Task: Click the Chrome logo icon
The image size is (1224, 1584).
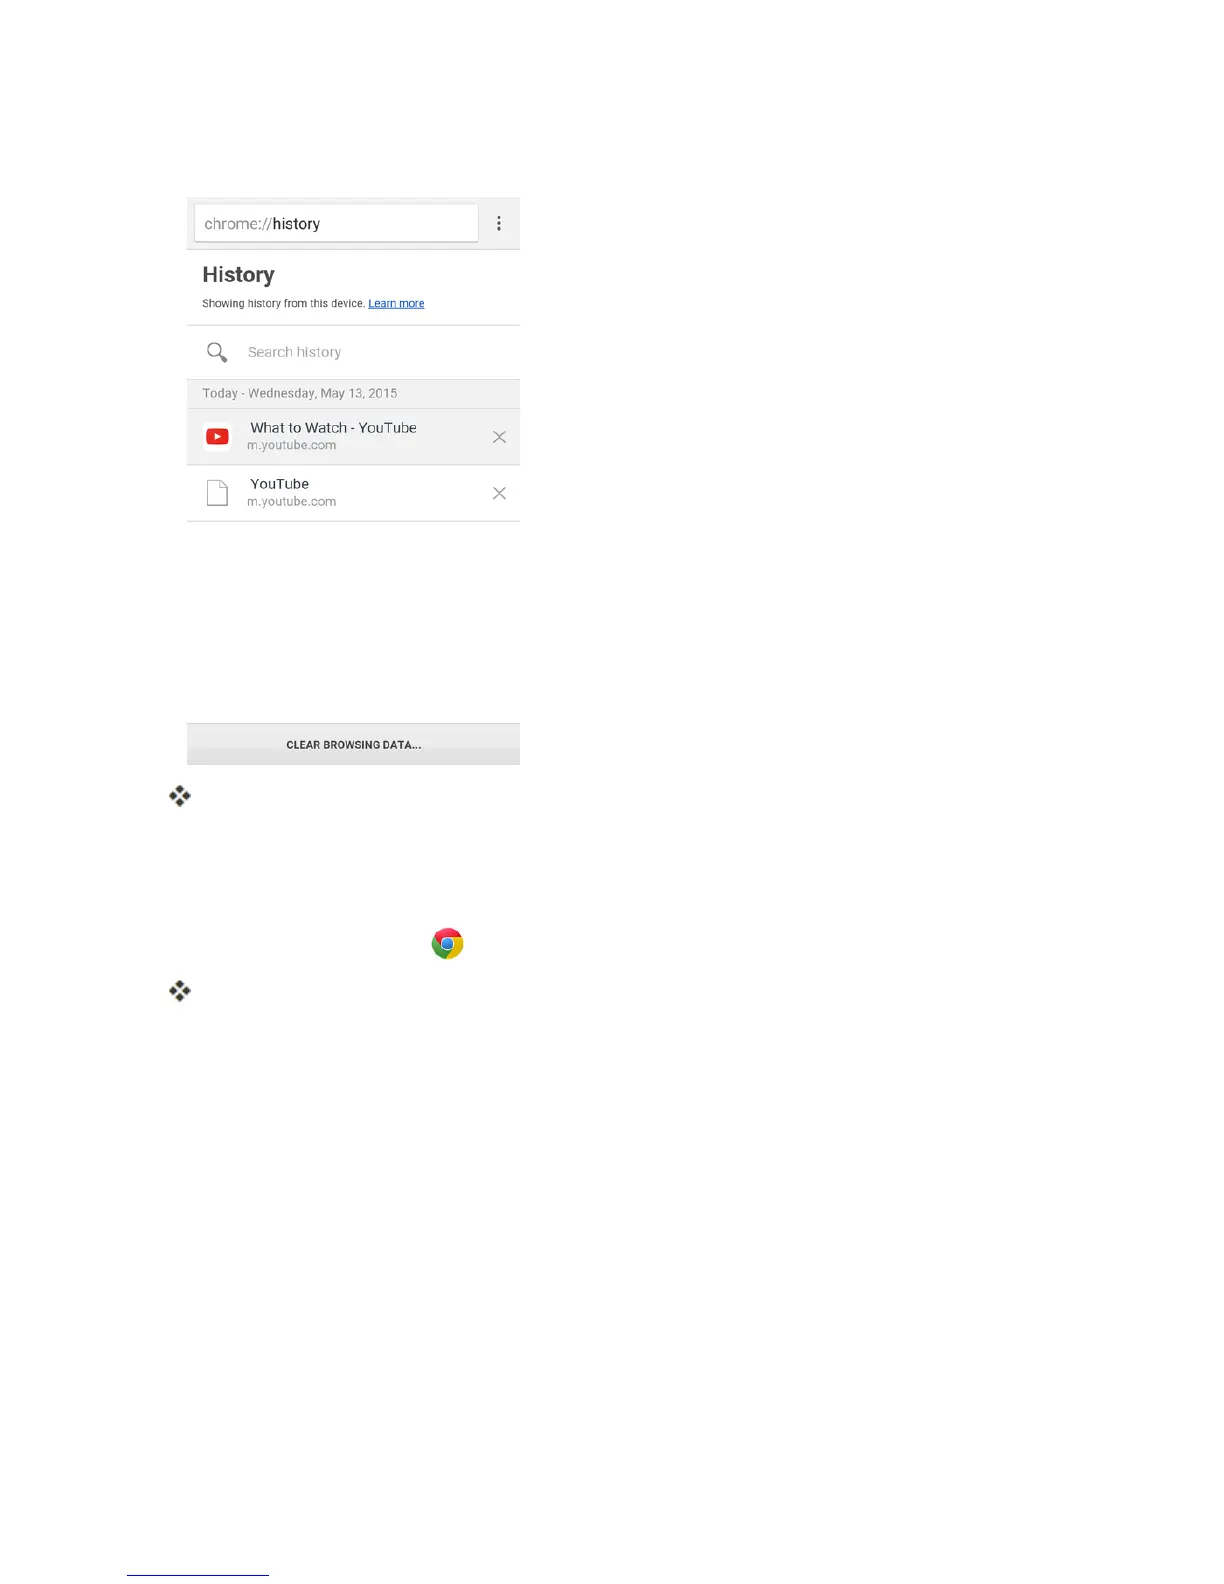Action: click(447, 943)
